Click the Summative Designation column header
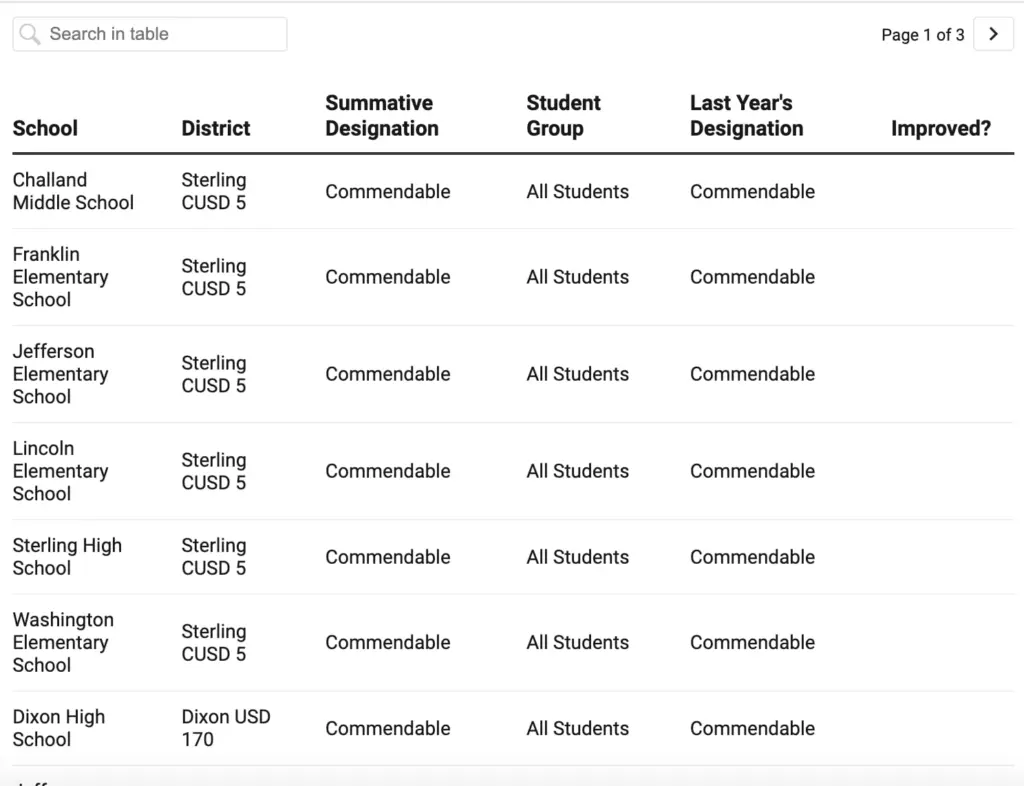The height and width of the screenshot is (786, 1024). (382, 116)
